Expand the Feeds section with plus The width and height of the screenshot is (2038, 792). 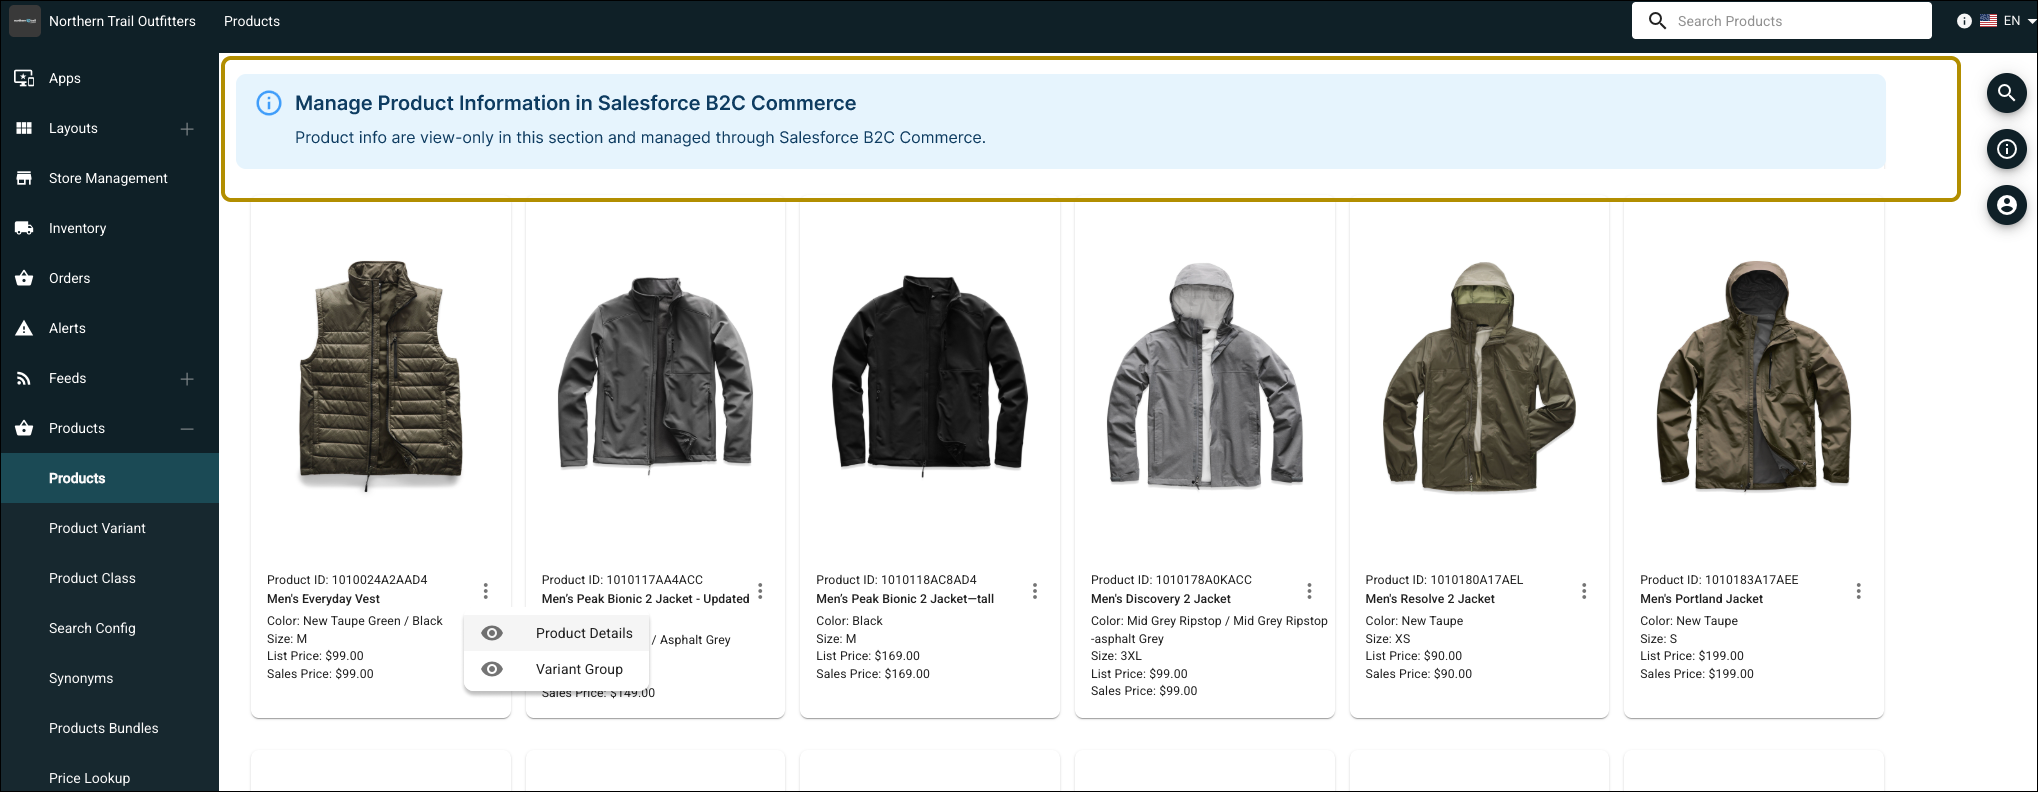point(187,379)
